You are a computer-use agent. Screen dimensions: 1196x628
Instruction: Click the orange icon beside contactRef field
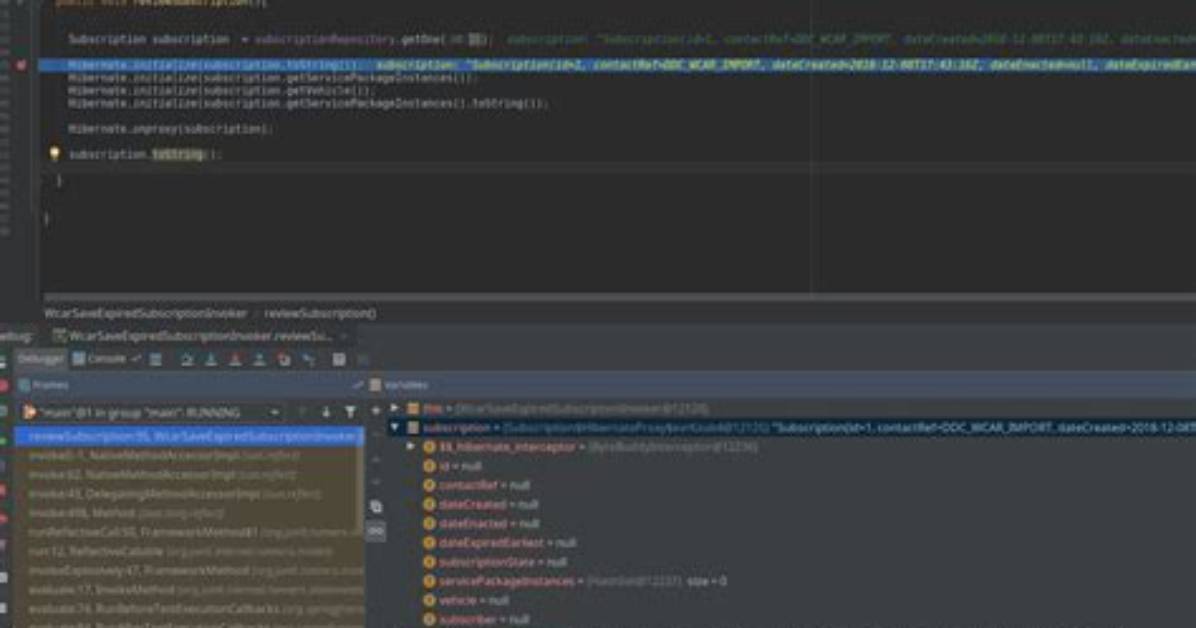(x=429, y=485)
